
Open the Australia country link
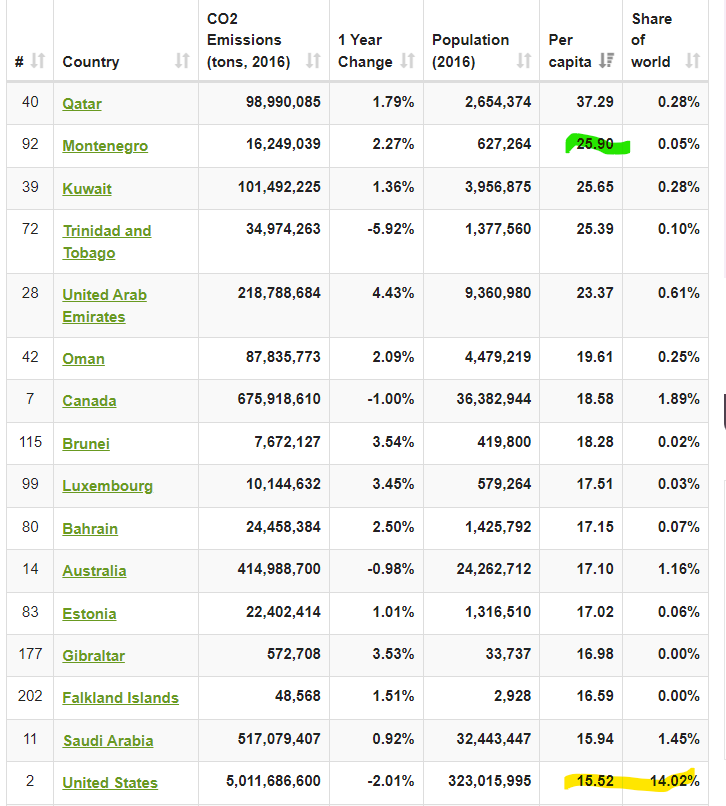pos(94,571)
